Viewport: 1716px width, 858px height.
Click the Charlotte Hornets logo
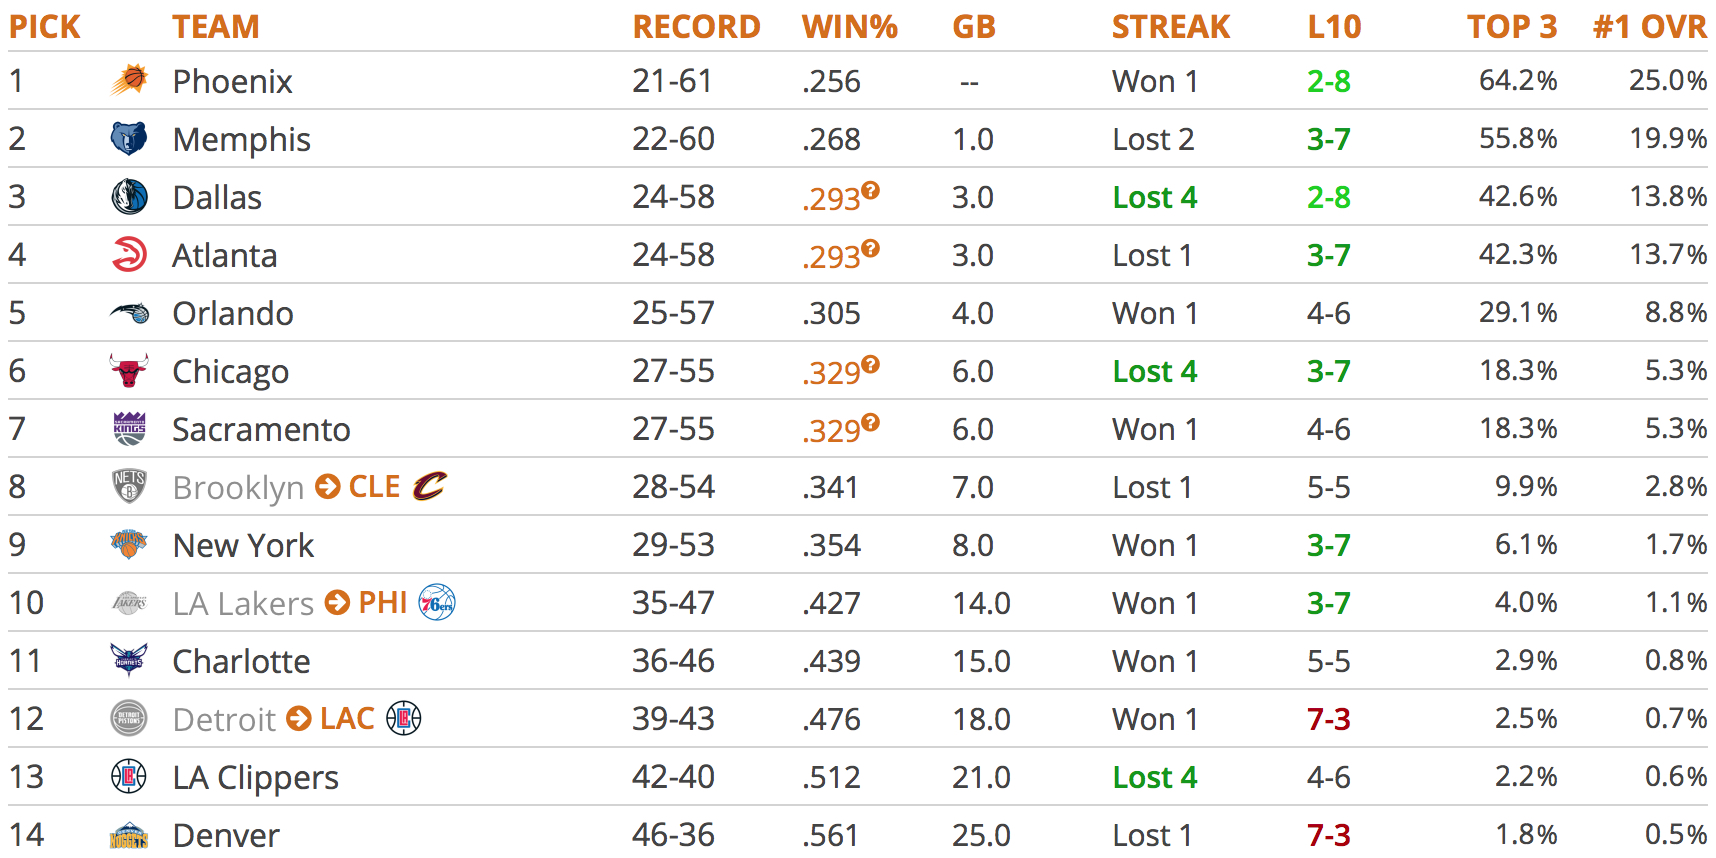[x=129, y=660]
